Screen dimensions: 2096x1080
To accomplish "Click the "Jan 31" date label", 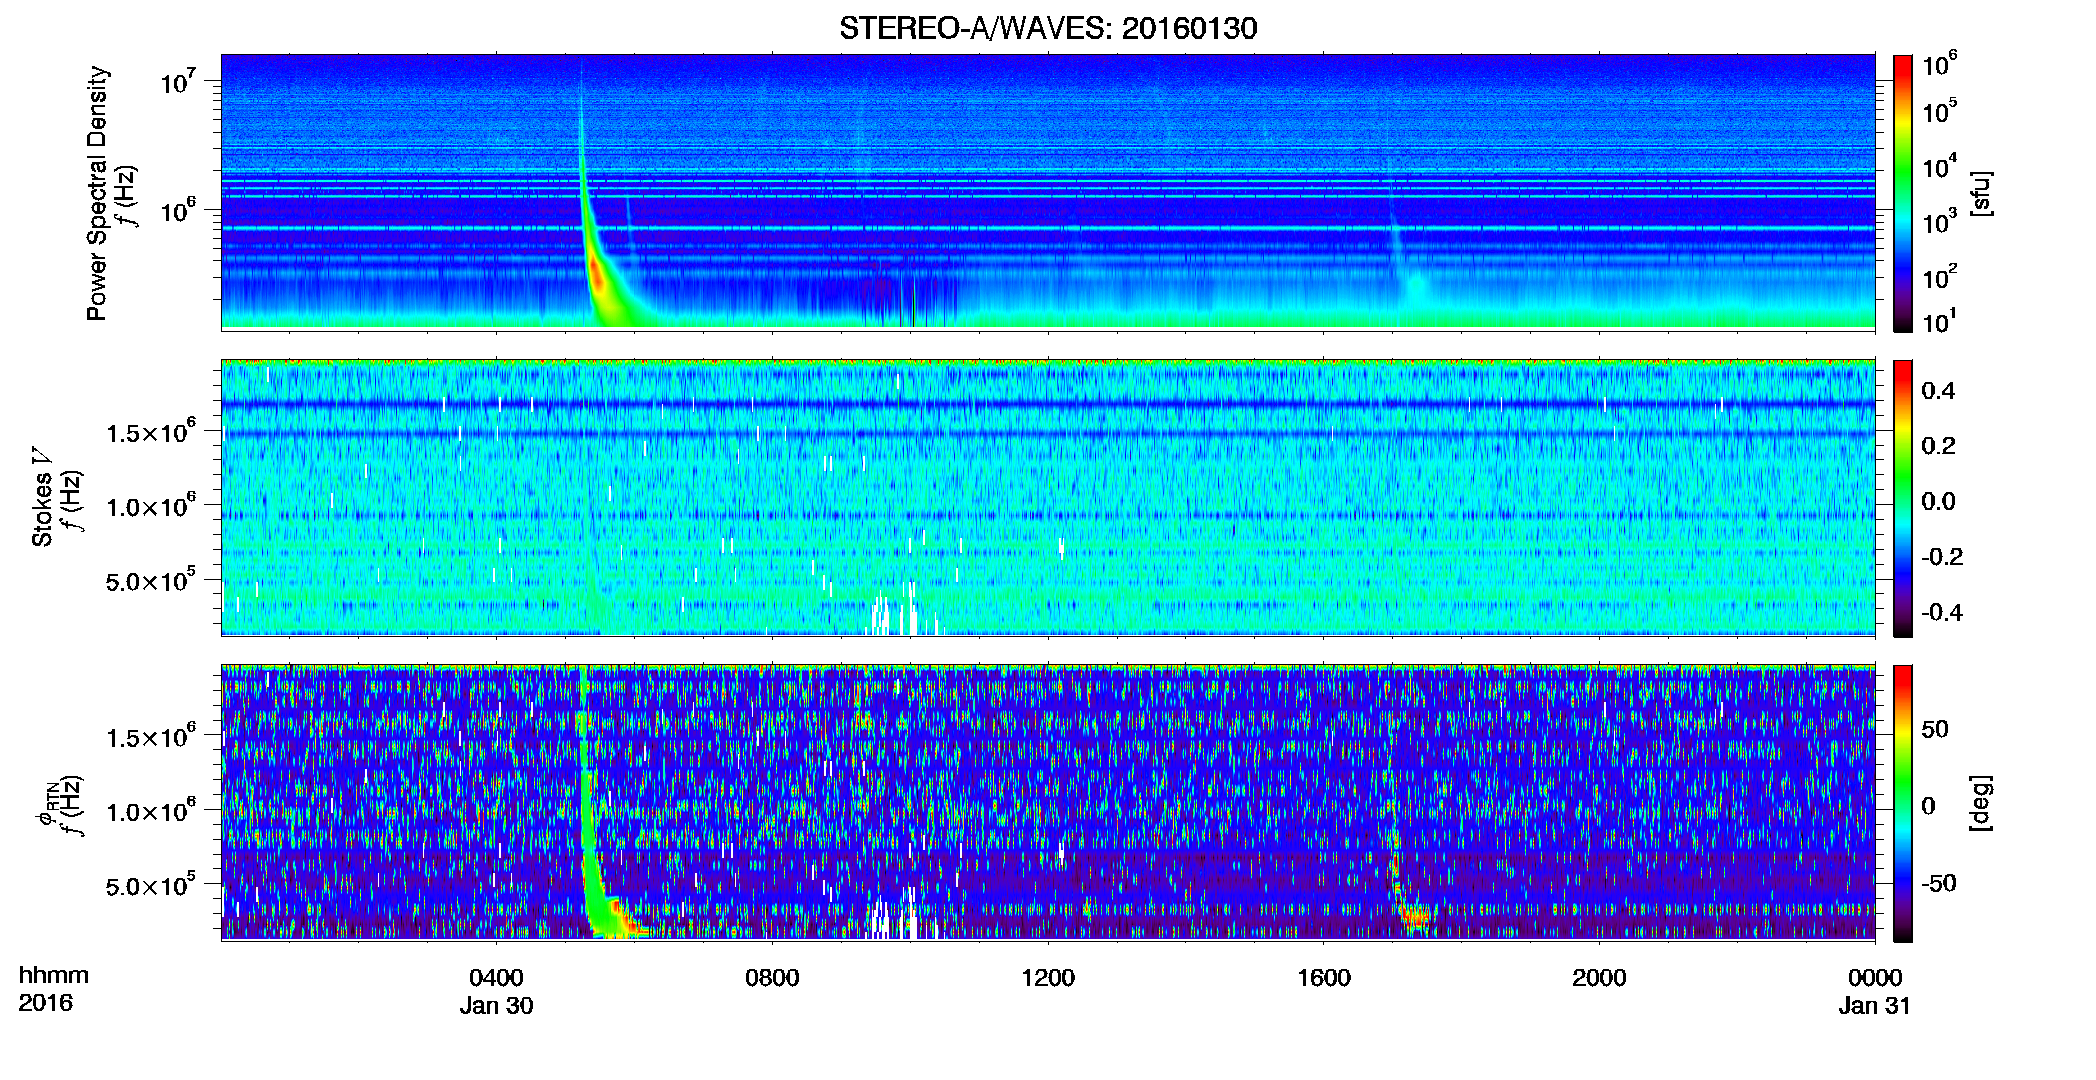I will pyautogui.click(x=1875, y=1005).
